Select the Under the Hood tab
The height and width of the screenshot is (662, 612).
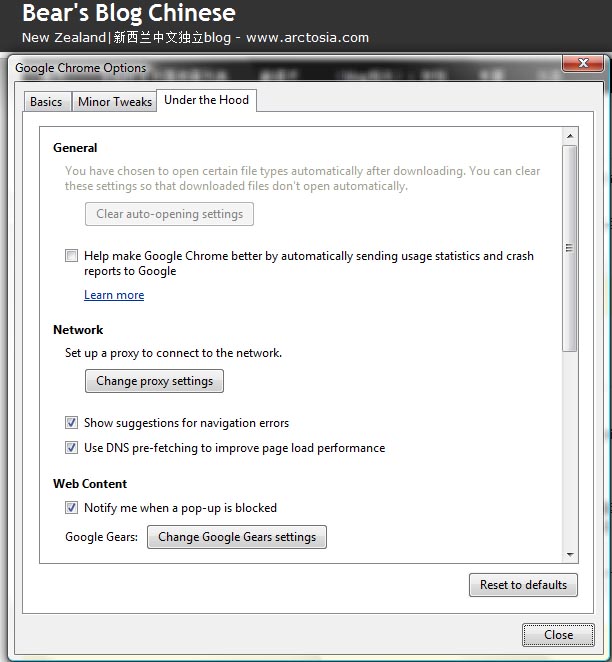pyautogui.click(x=206, y=100)
